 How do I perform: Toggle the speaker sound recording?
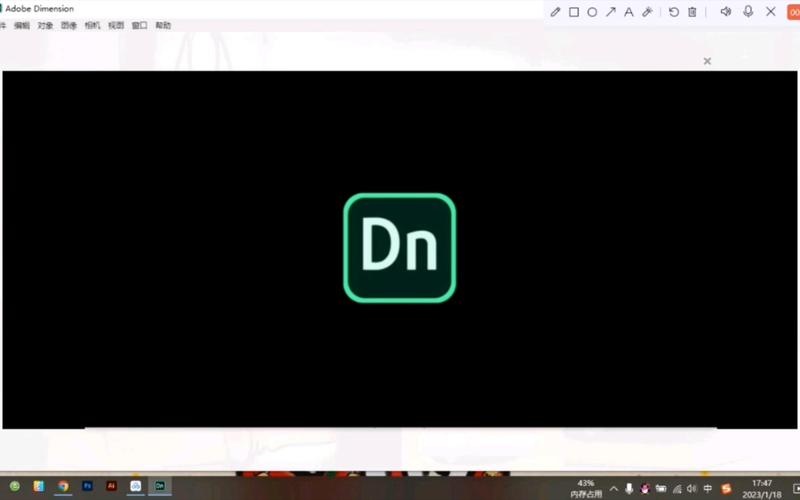[x=726, y=11]
